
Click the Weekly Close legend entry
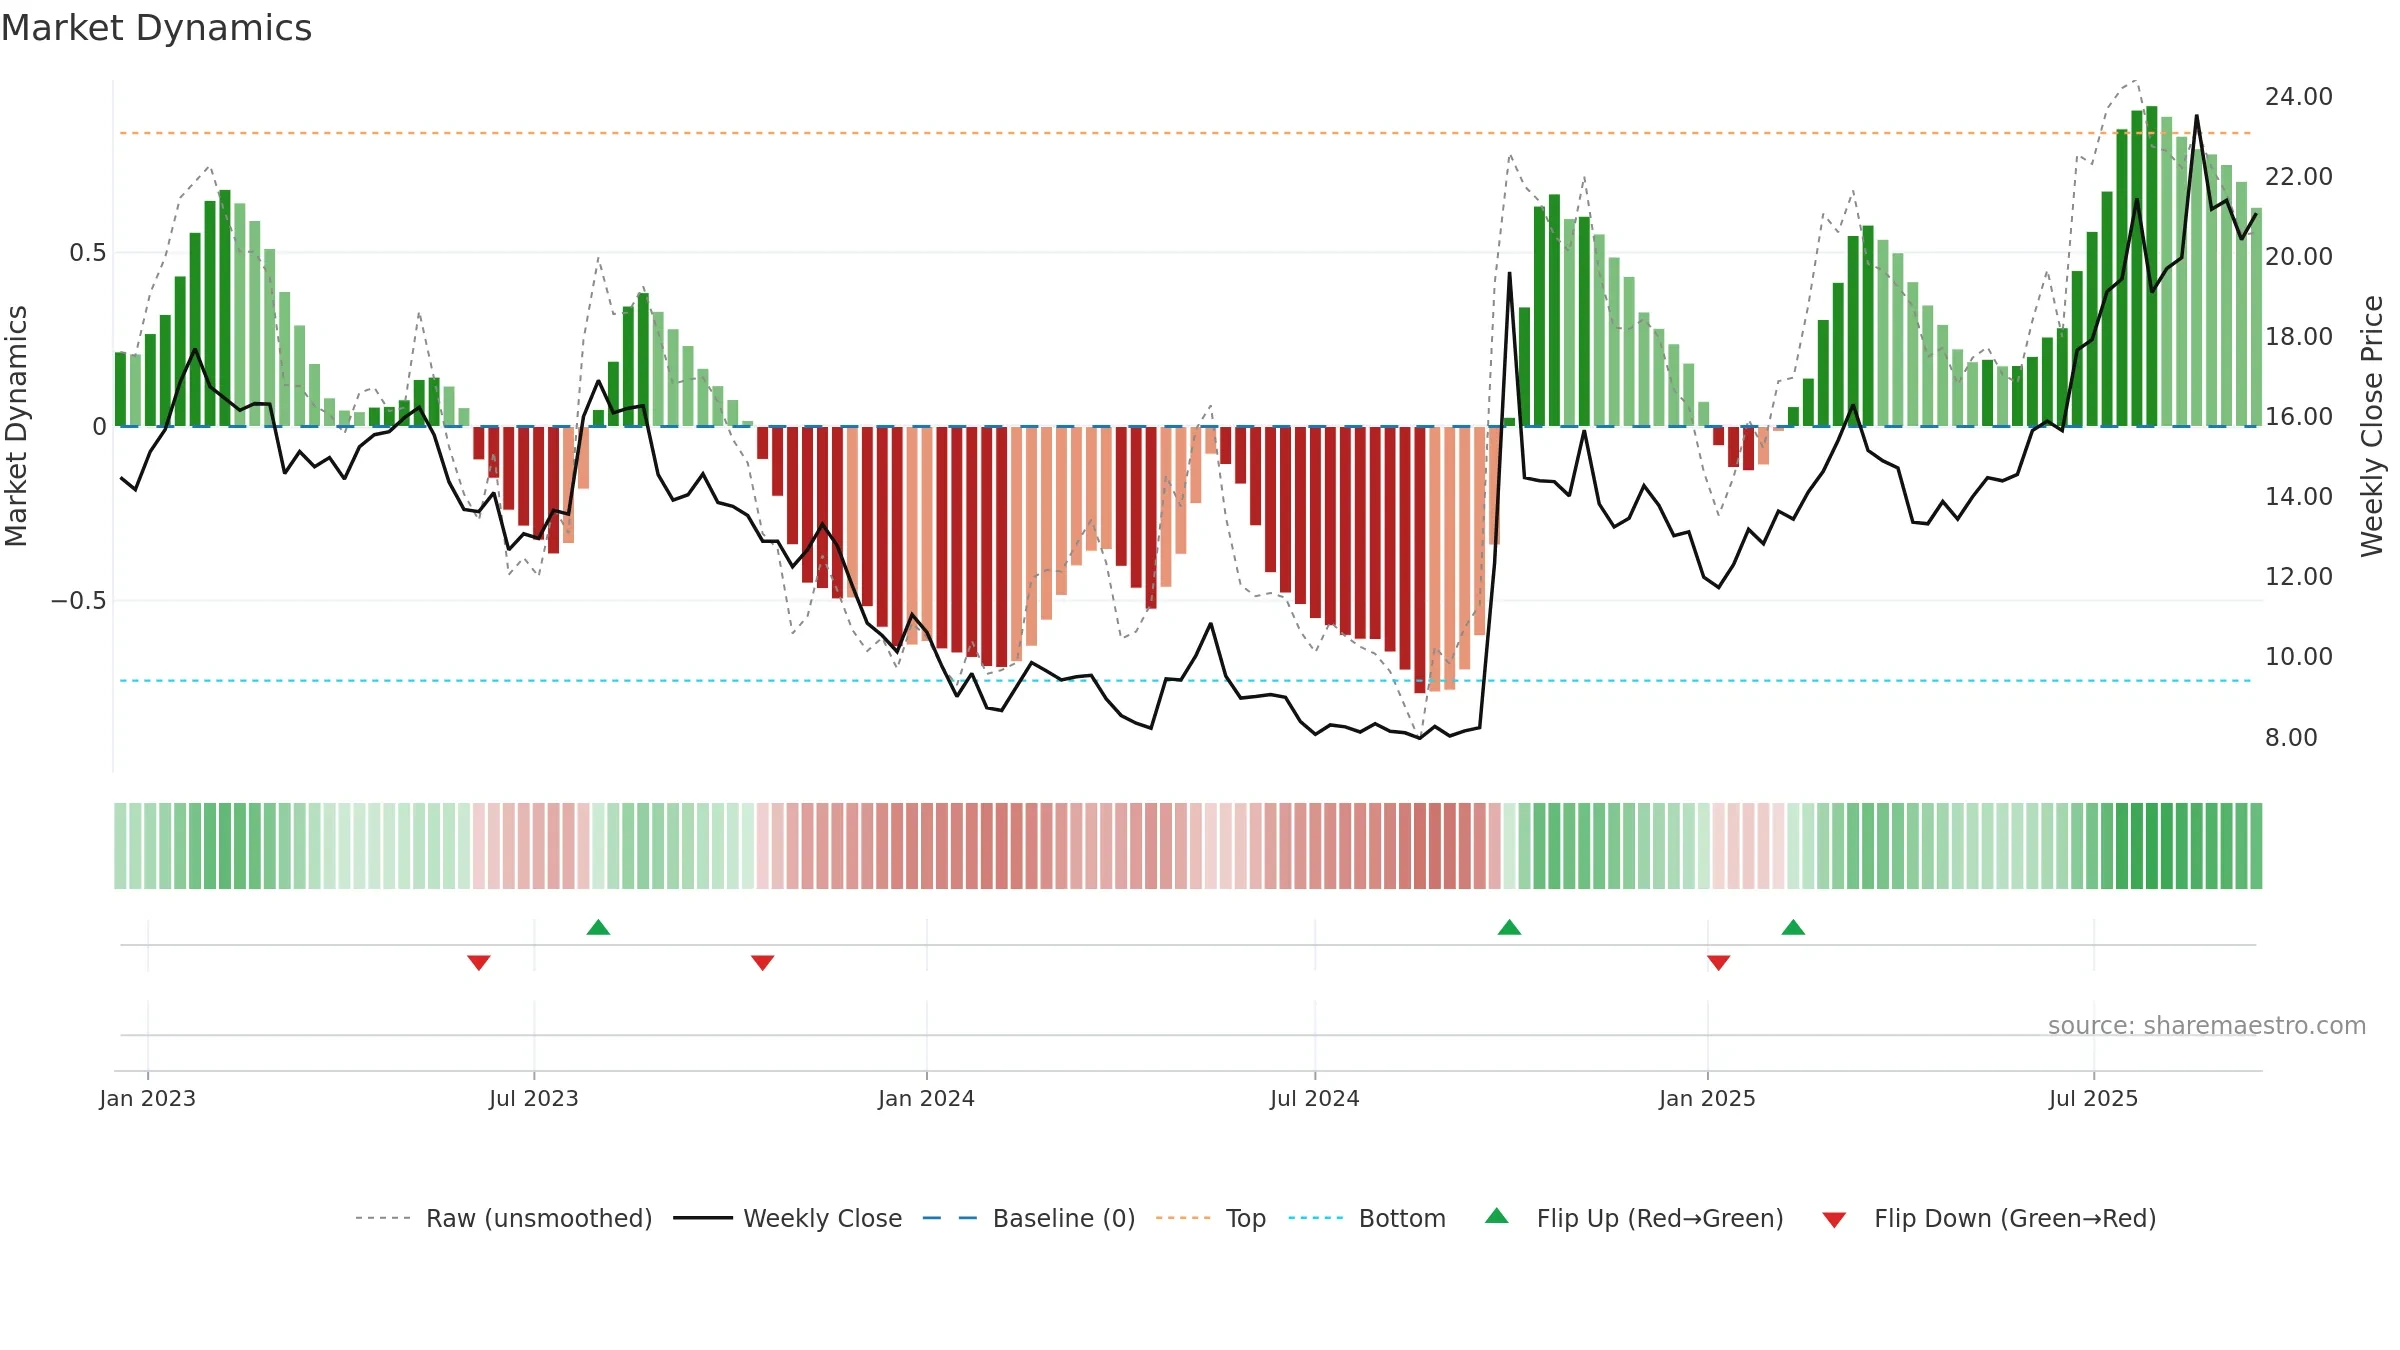click(x=787, y=1218)
